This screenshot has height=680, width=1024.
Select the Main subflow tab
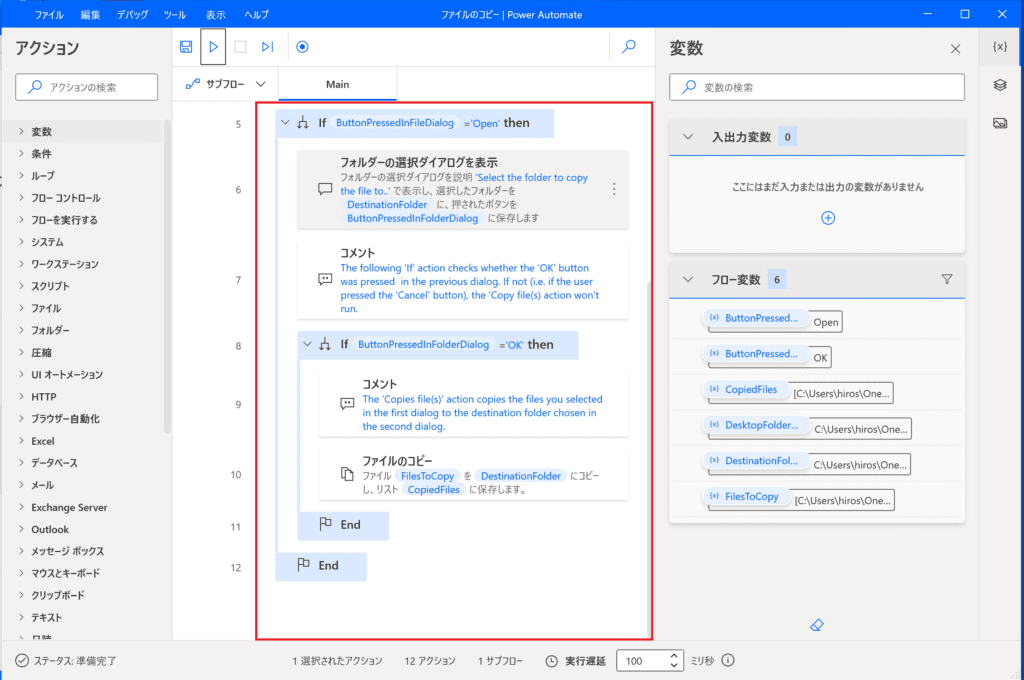[x=337, y=85]
